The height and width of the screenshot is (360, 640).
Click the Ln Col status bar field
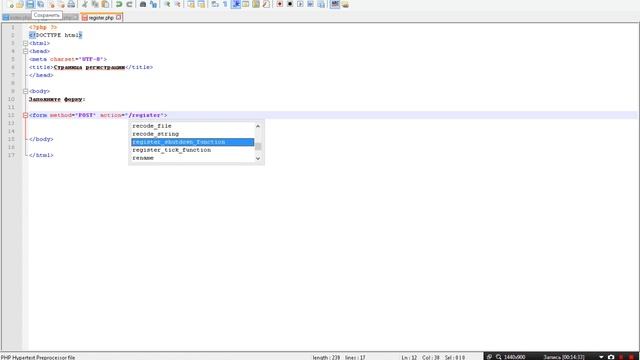pyautogui.click(x=433, y=358)
